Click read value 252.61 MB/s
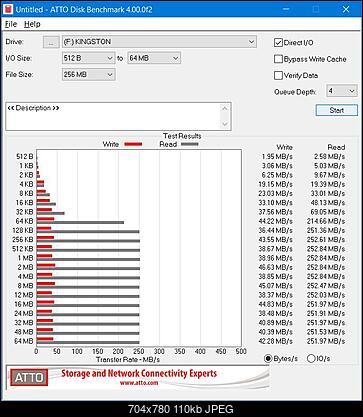 tap(326, 240)
